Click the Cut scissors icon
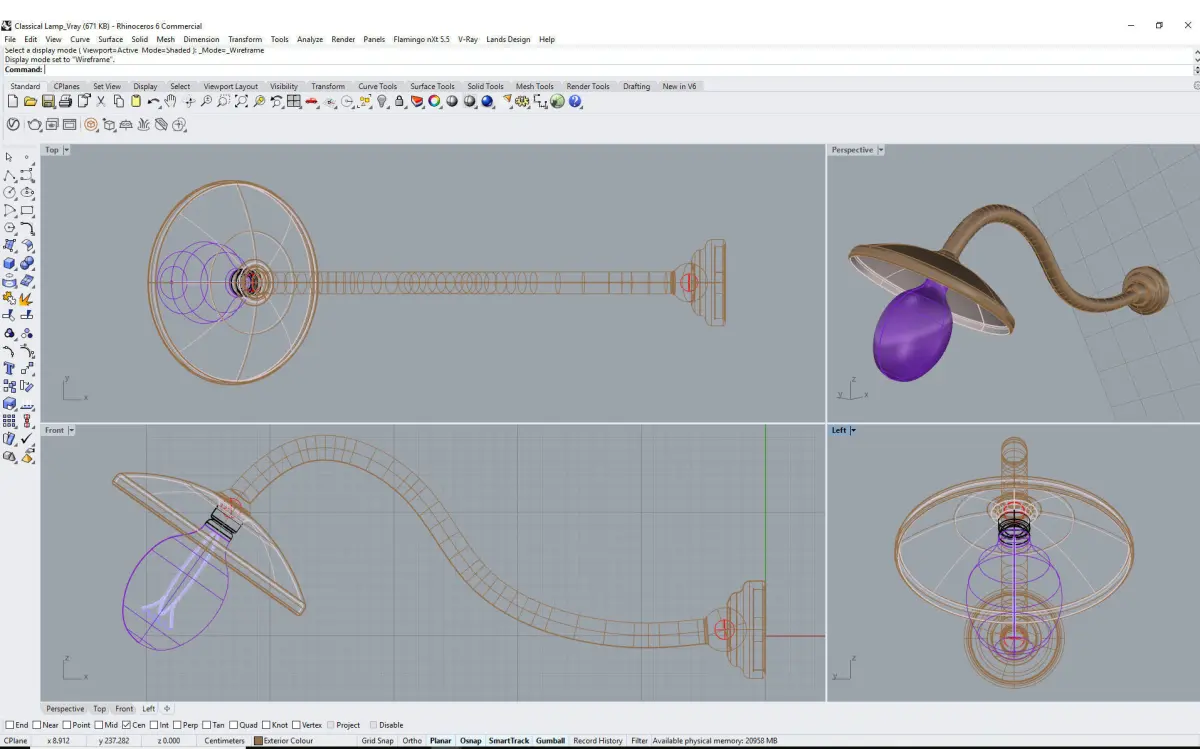1200x749 pixels. click(x=100, y=101)
